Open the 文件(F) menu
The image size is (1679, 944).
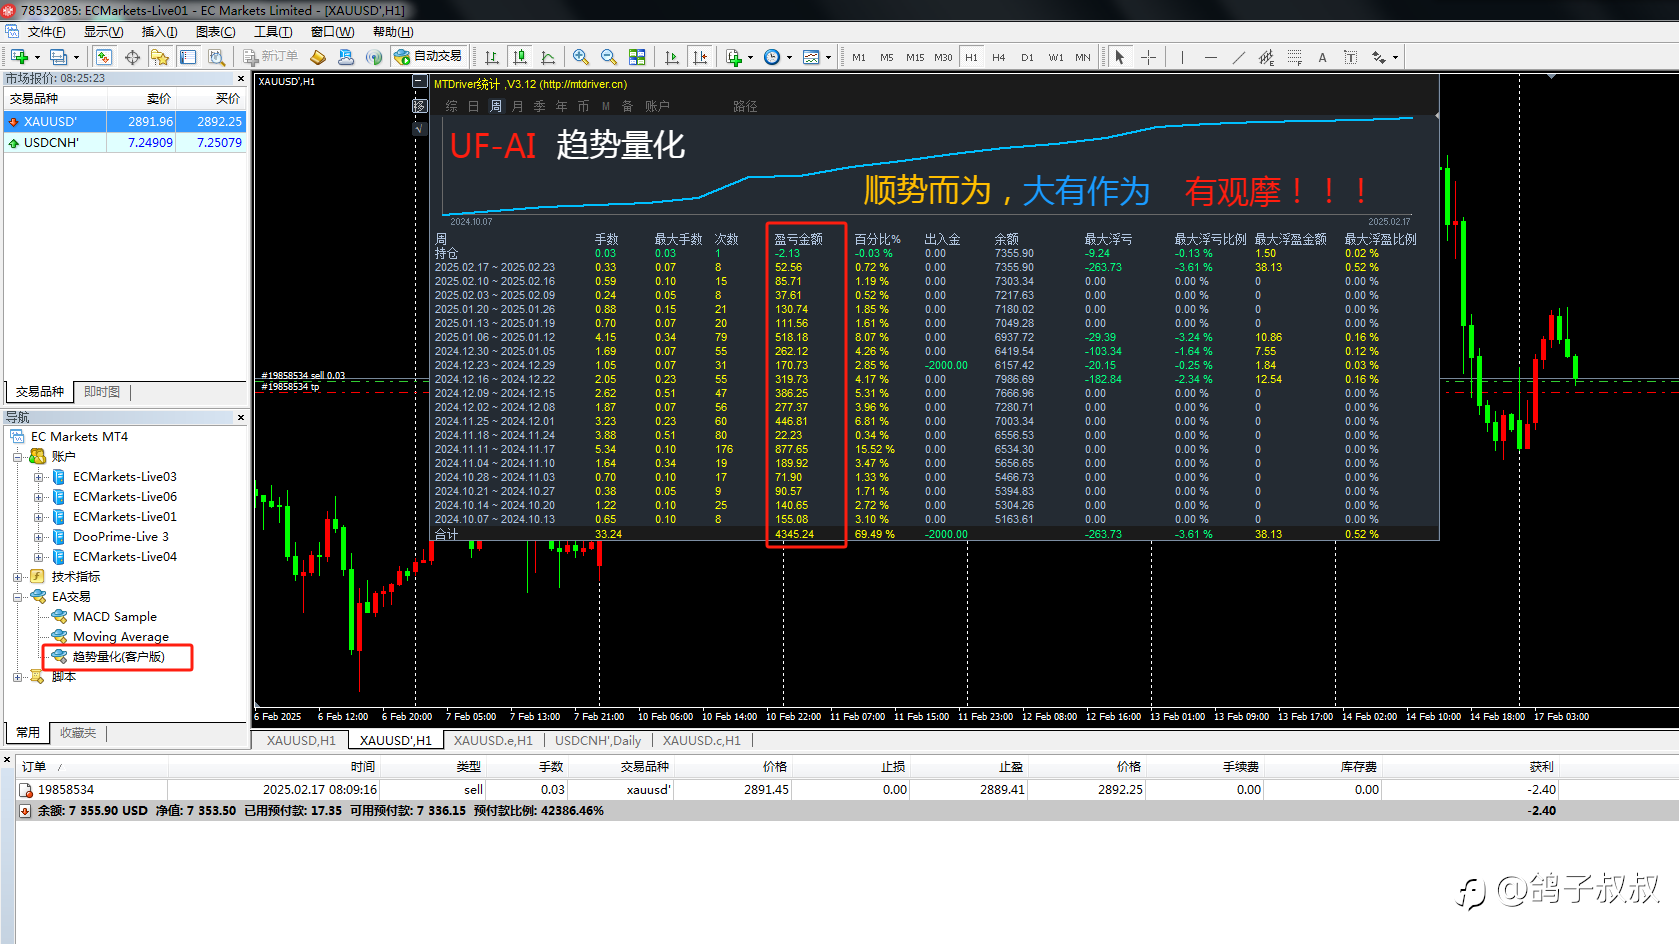tap(46, 32)
